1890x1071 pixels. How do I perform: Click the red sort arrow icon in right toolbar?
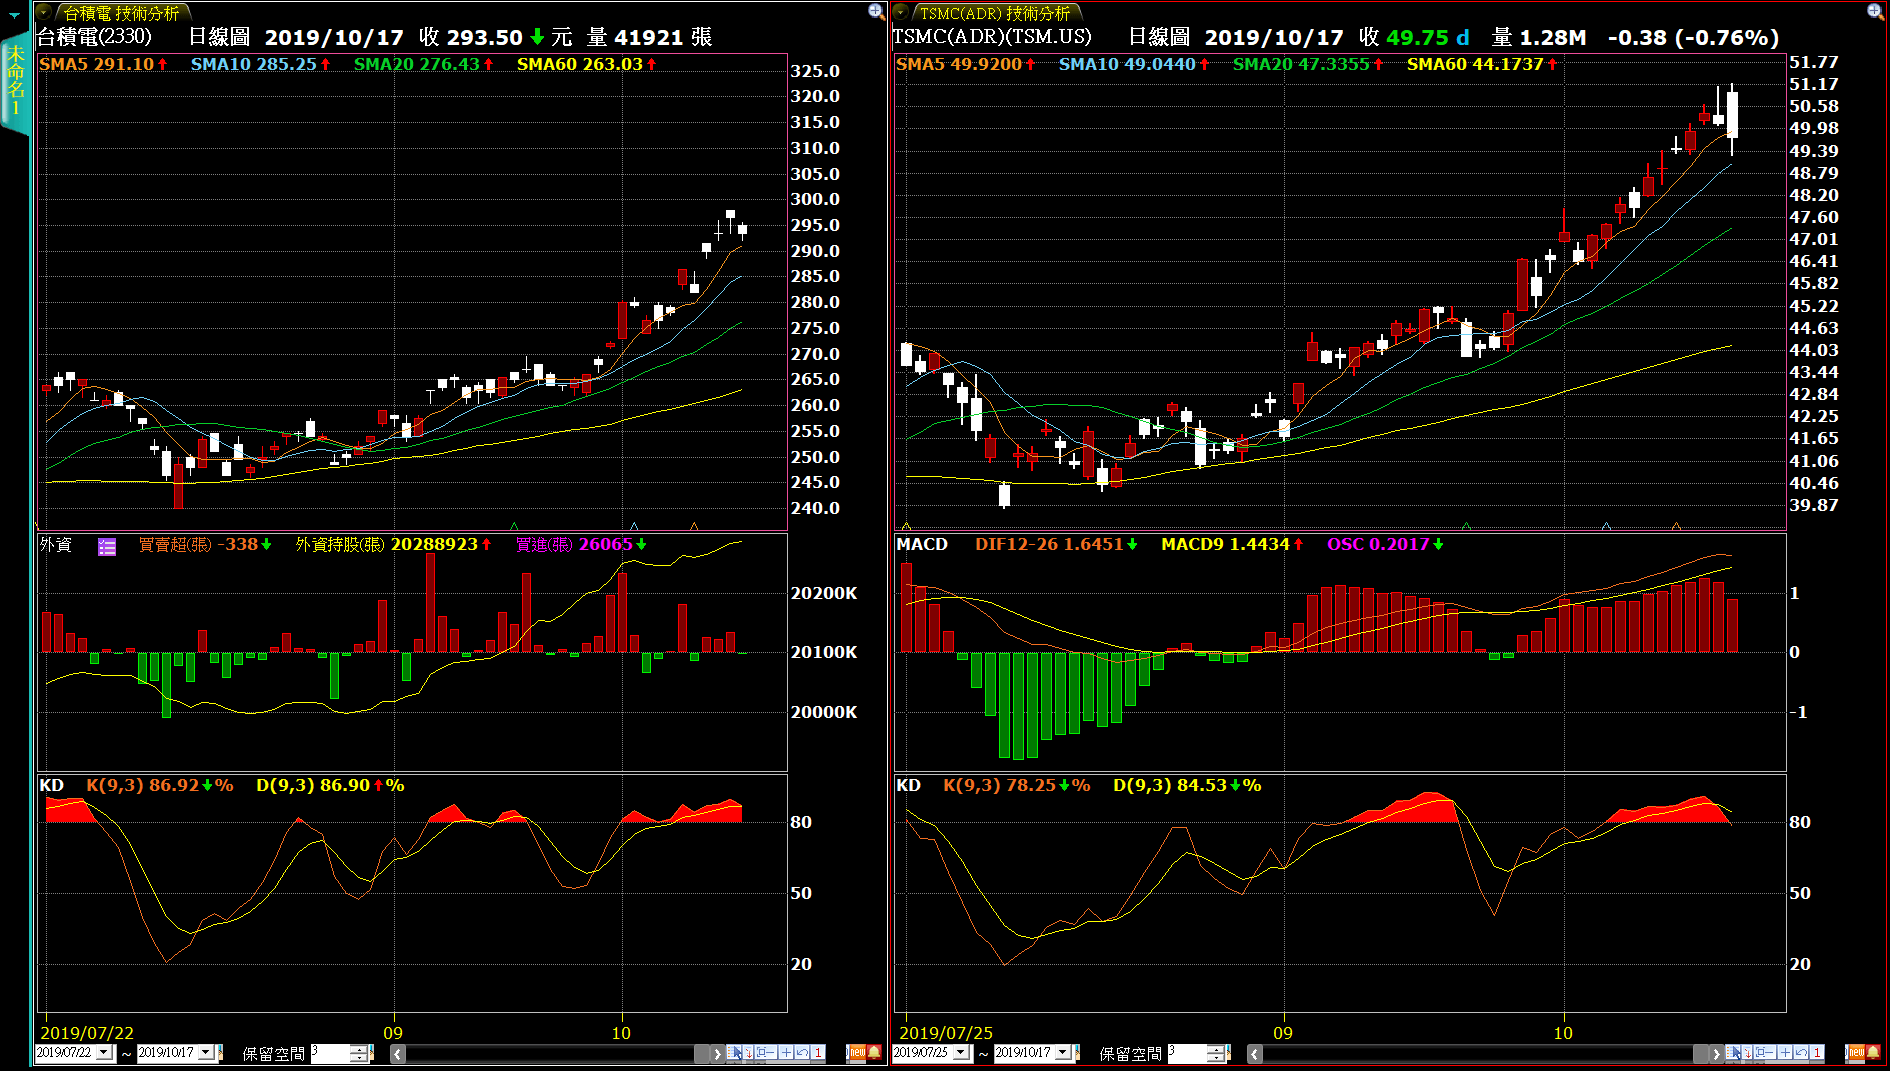1748,1052
